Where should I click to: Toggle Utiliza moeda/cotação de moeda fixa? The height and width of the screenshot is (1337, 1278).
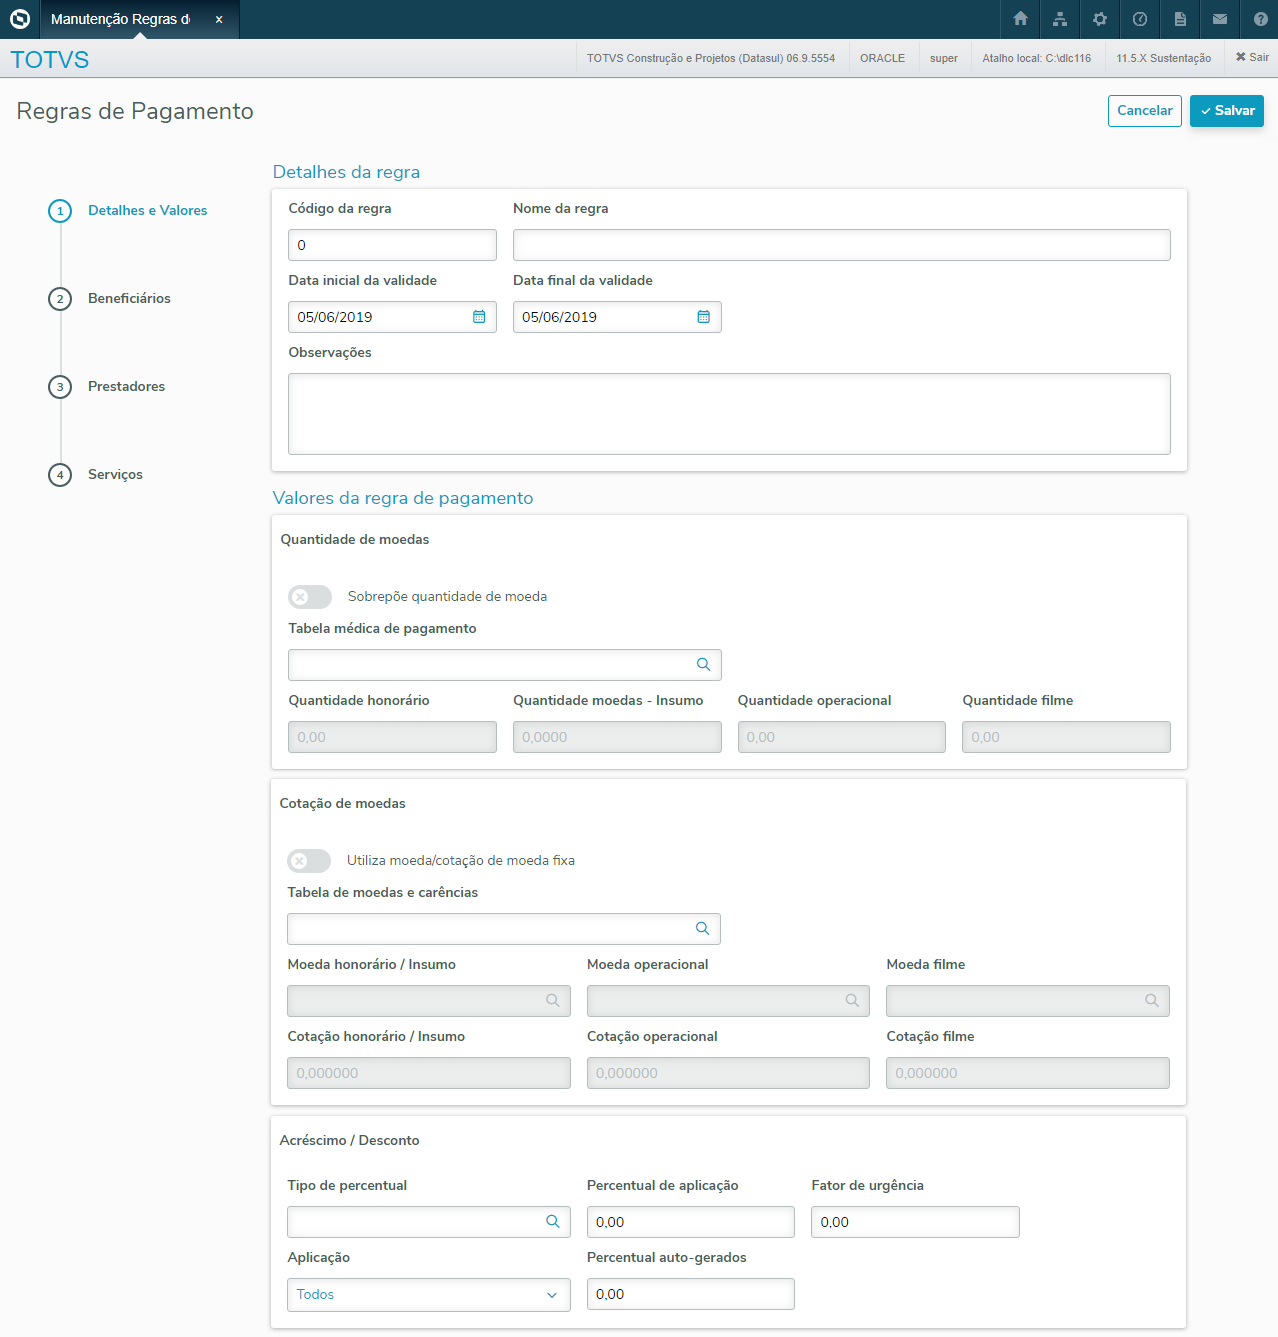[309, 861]
